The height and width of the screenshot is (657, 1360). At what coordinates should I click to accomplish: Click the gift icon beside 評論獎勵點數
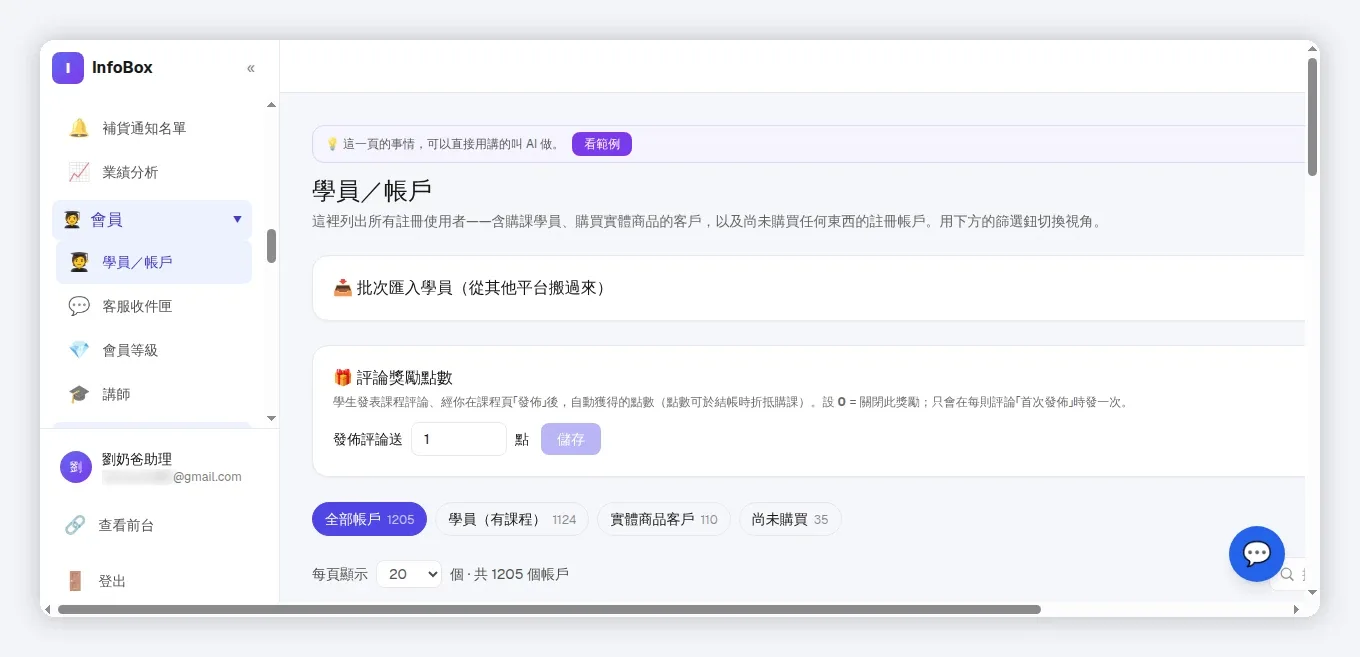click(x=342, y=377)
